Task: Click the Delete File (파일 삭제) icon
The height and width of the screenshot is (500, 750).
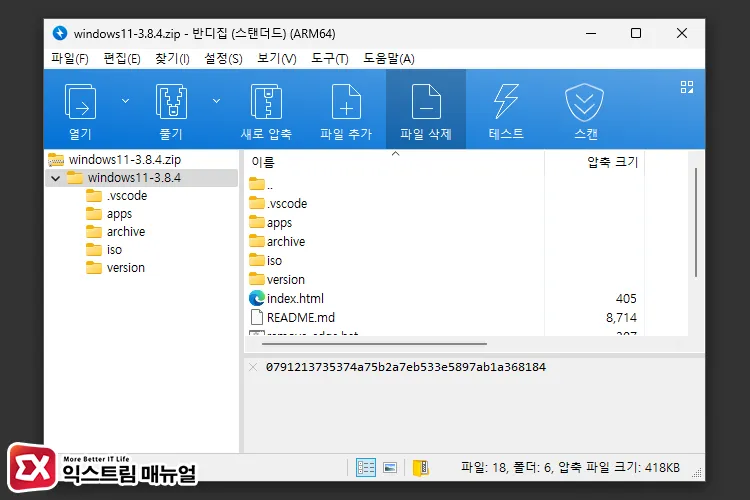Action: (426, 101)
